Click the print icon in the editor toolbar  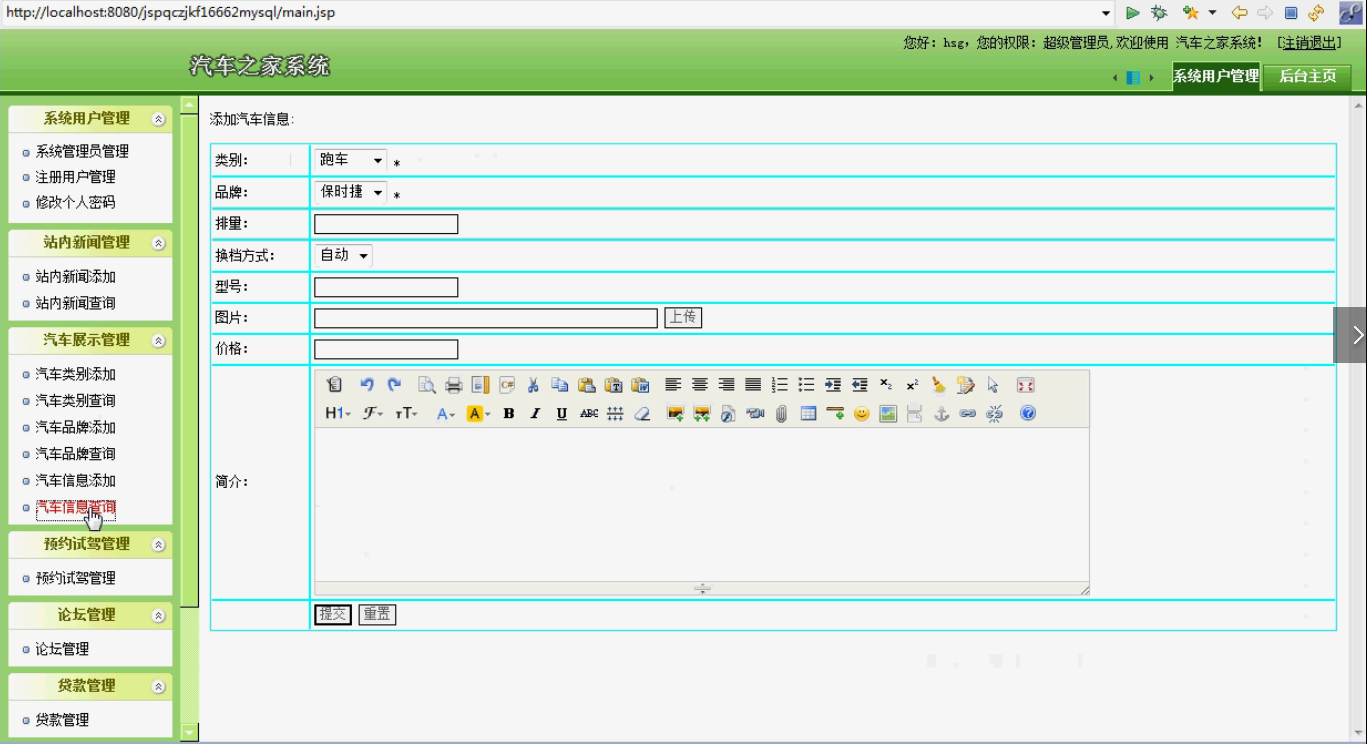(x=453, y=385)
